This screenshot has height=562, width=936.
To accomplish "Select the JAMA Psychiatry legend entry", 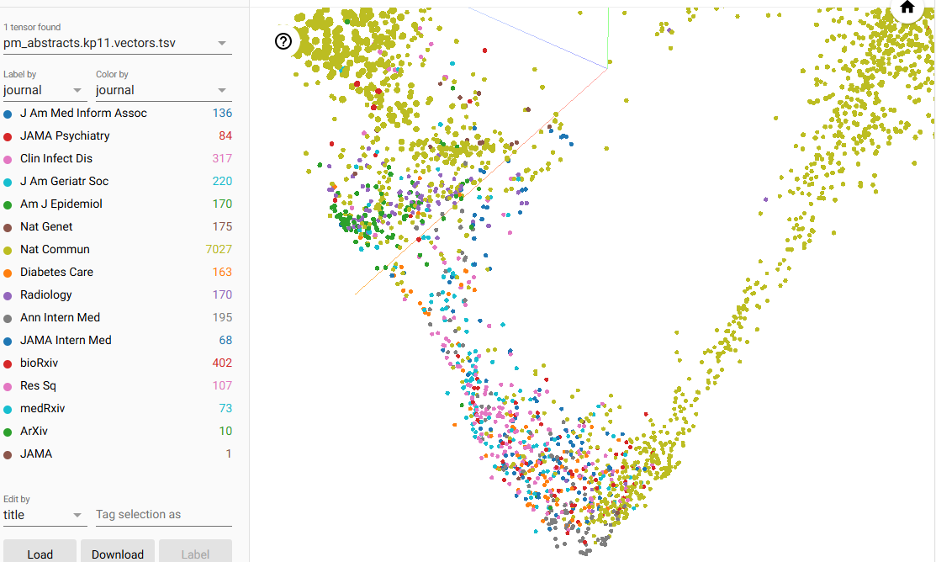I will coord(65,136).
